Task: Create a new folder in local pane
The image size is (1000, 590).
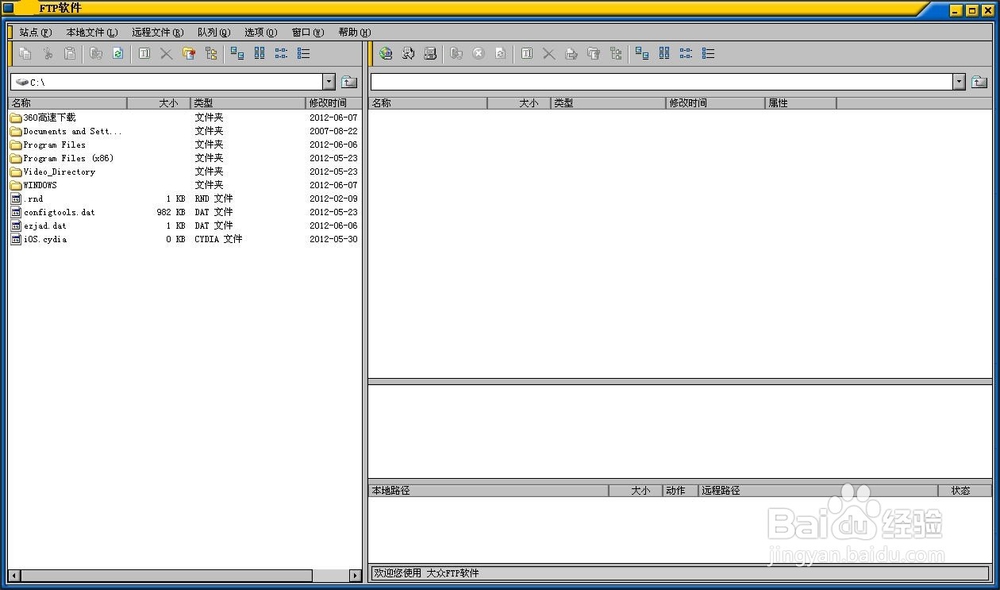Action: (x=189, y=54)
